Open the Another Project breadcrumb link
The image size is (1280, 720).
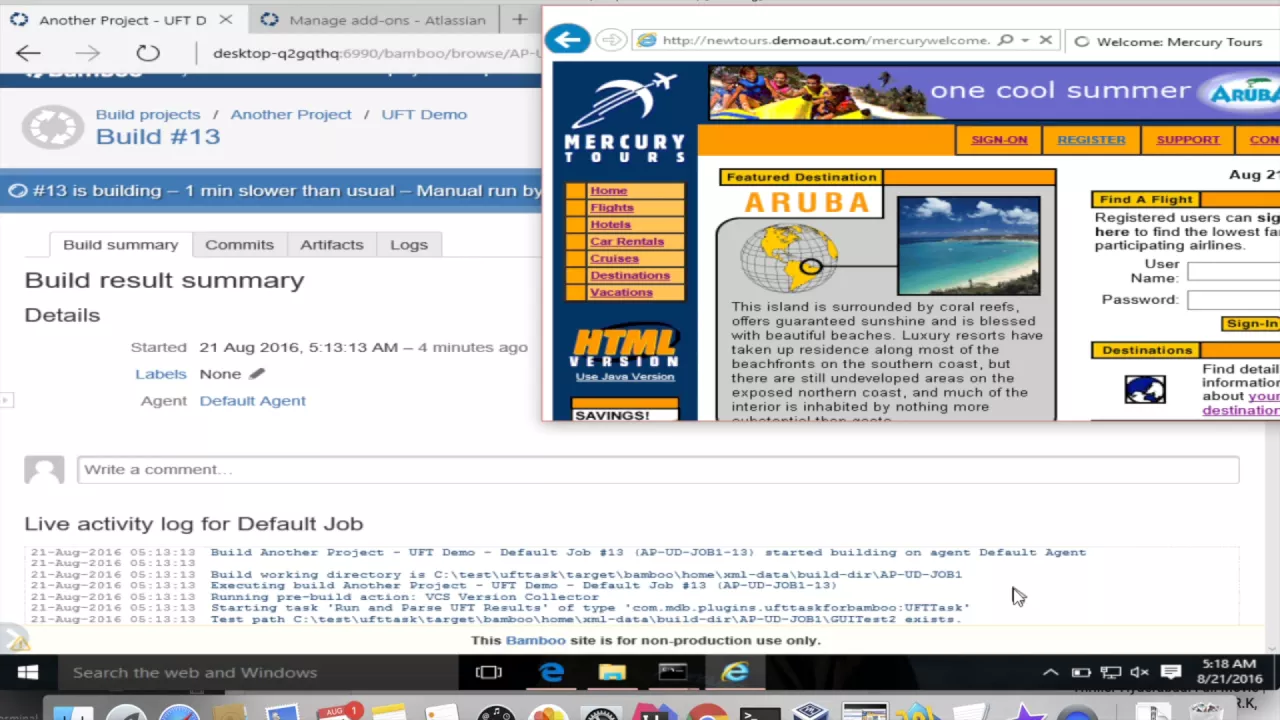[x=291, y=114]
